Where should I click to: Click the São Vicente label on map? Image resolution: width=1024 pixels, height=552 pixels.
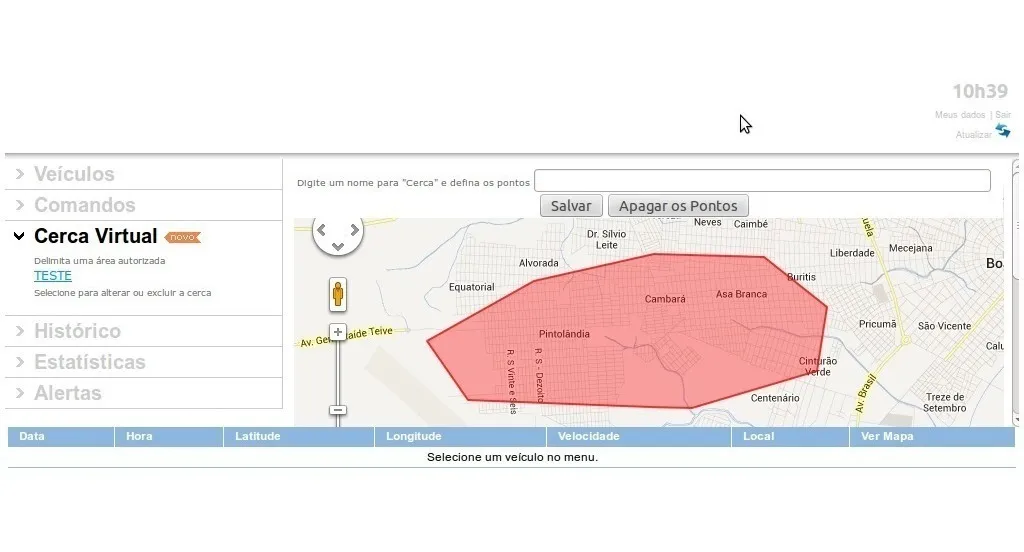point(944,326)
